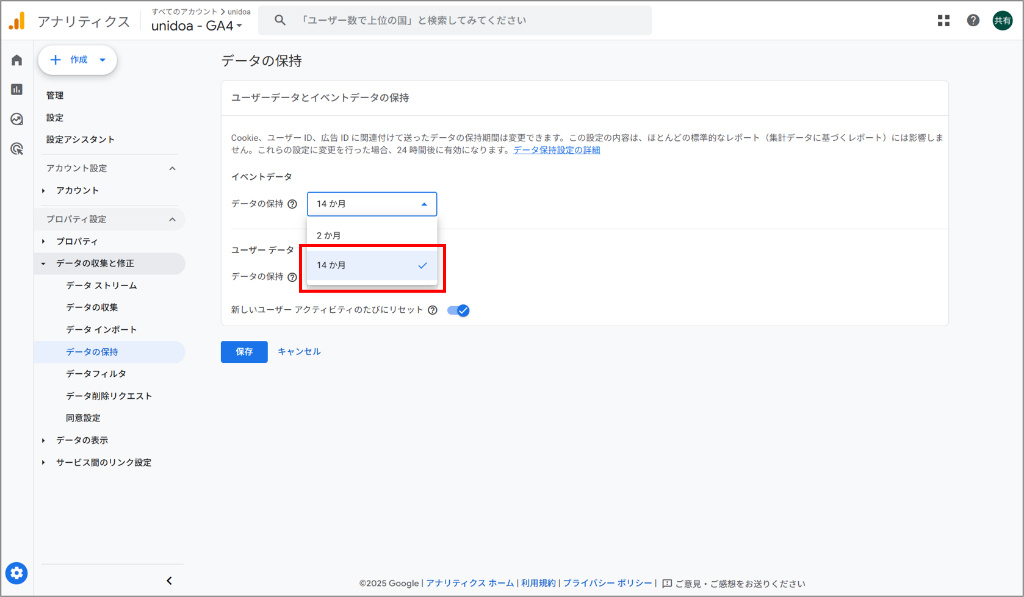Expand the データの表示 tree item

pos(44,440)
